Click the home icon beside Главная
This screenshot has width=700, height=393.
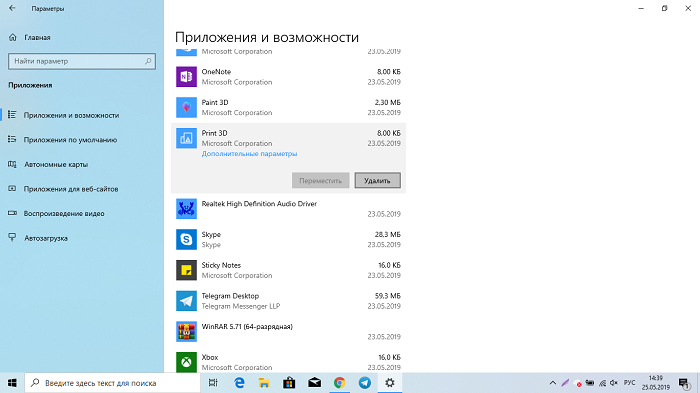tap(13, 38)
